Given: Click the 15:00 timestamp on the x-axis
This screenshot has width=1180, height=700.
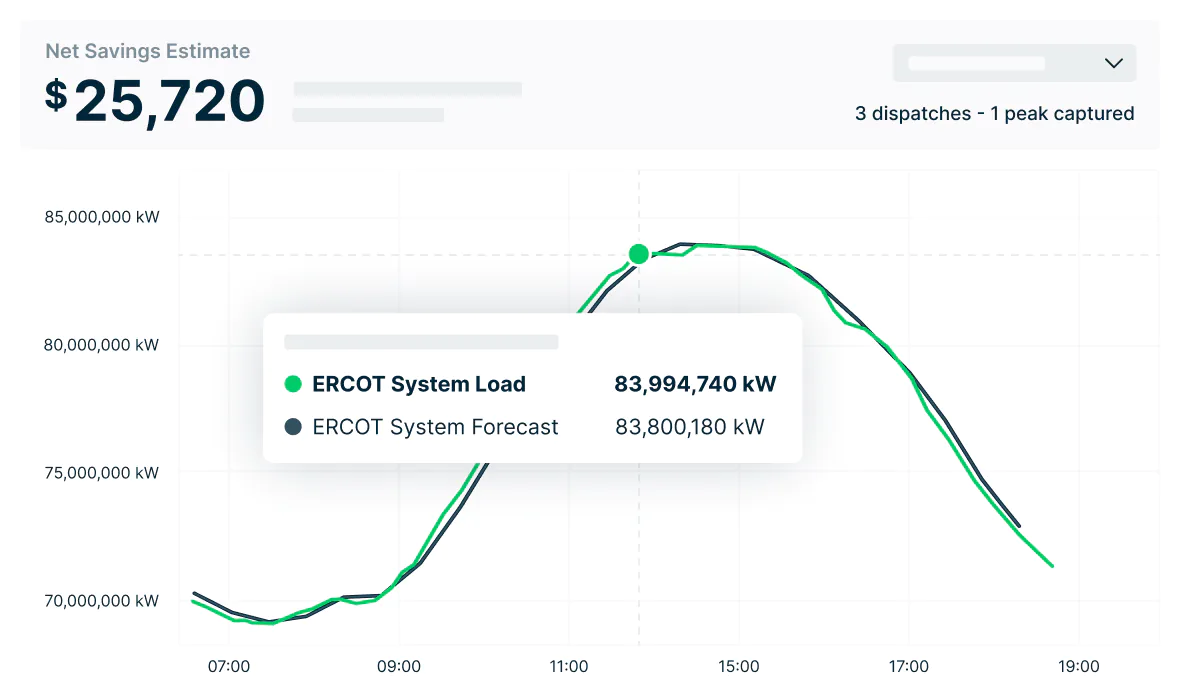Looking at the screenshot, I should tap(739, 666).
